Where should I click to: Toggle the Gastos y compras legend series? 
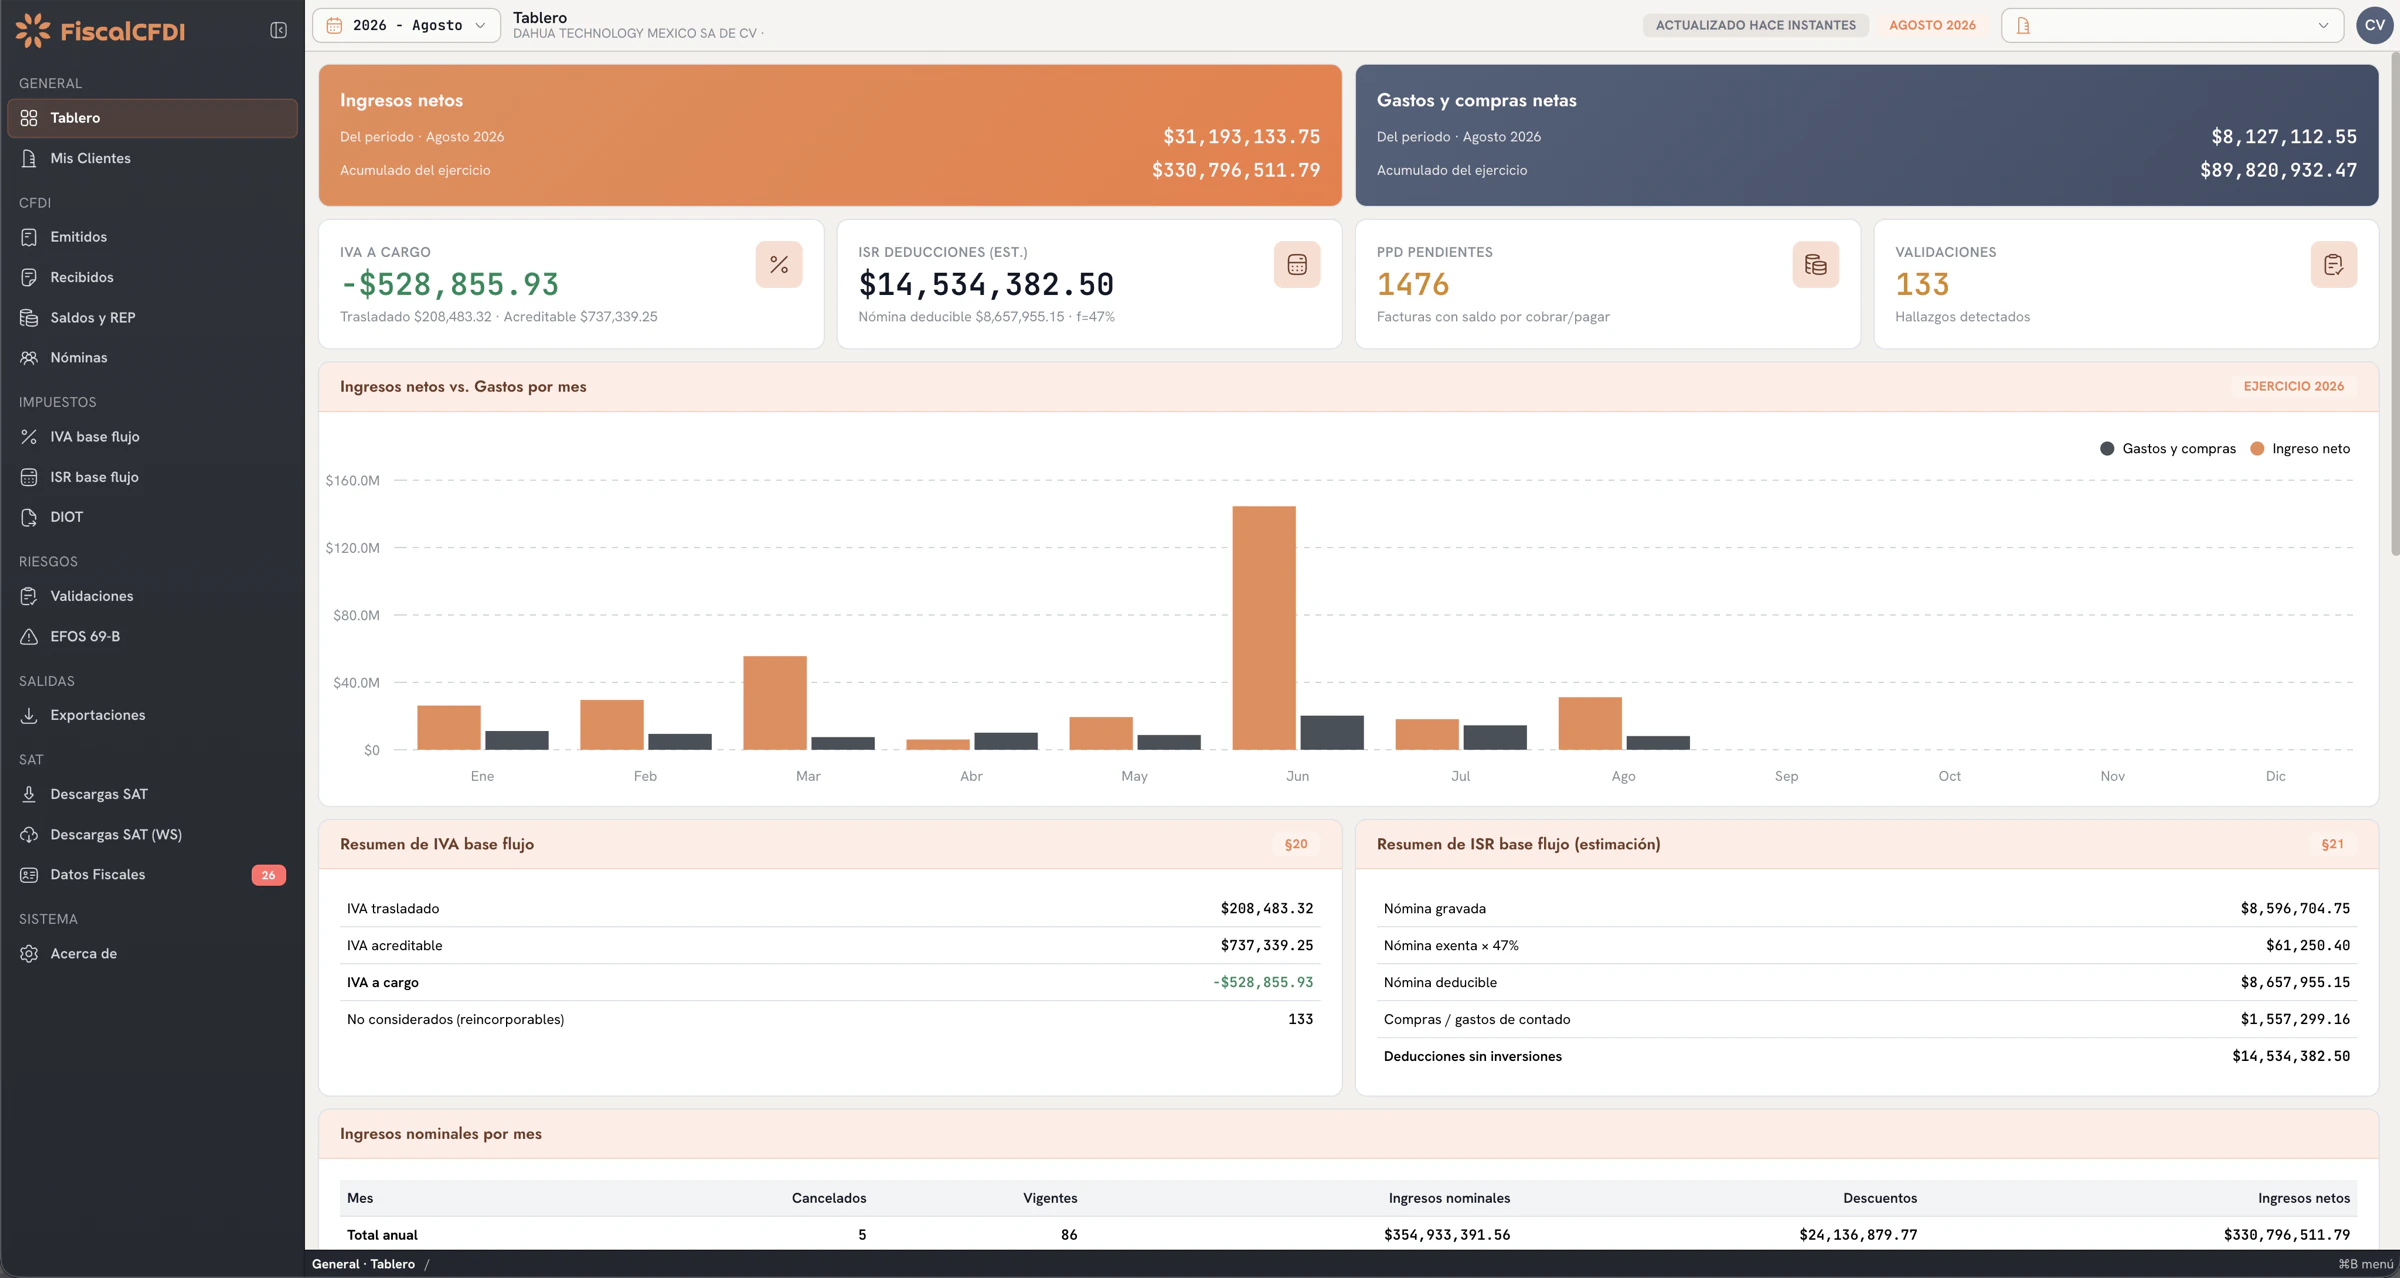click(2167, 449)
